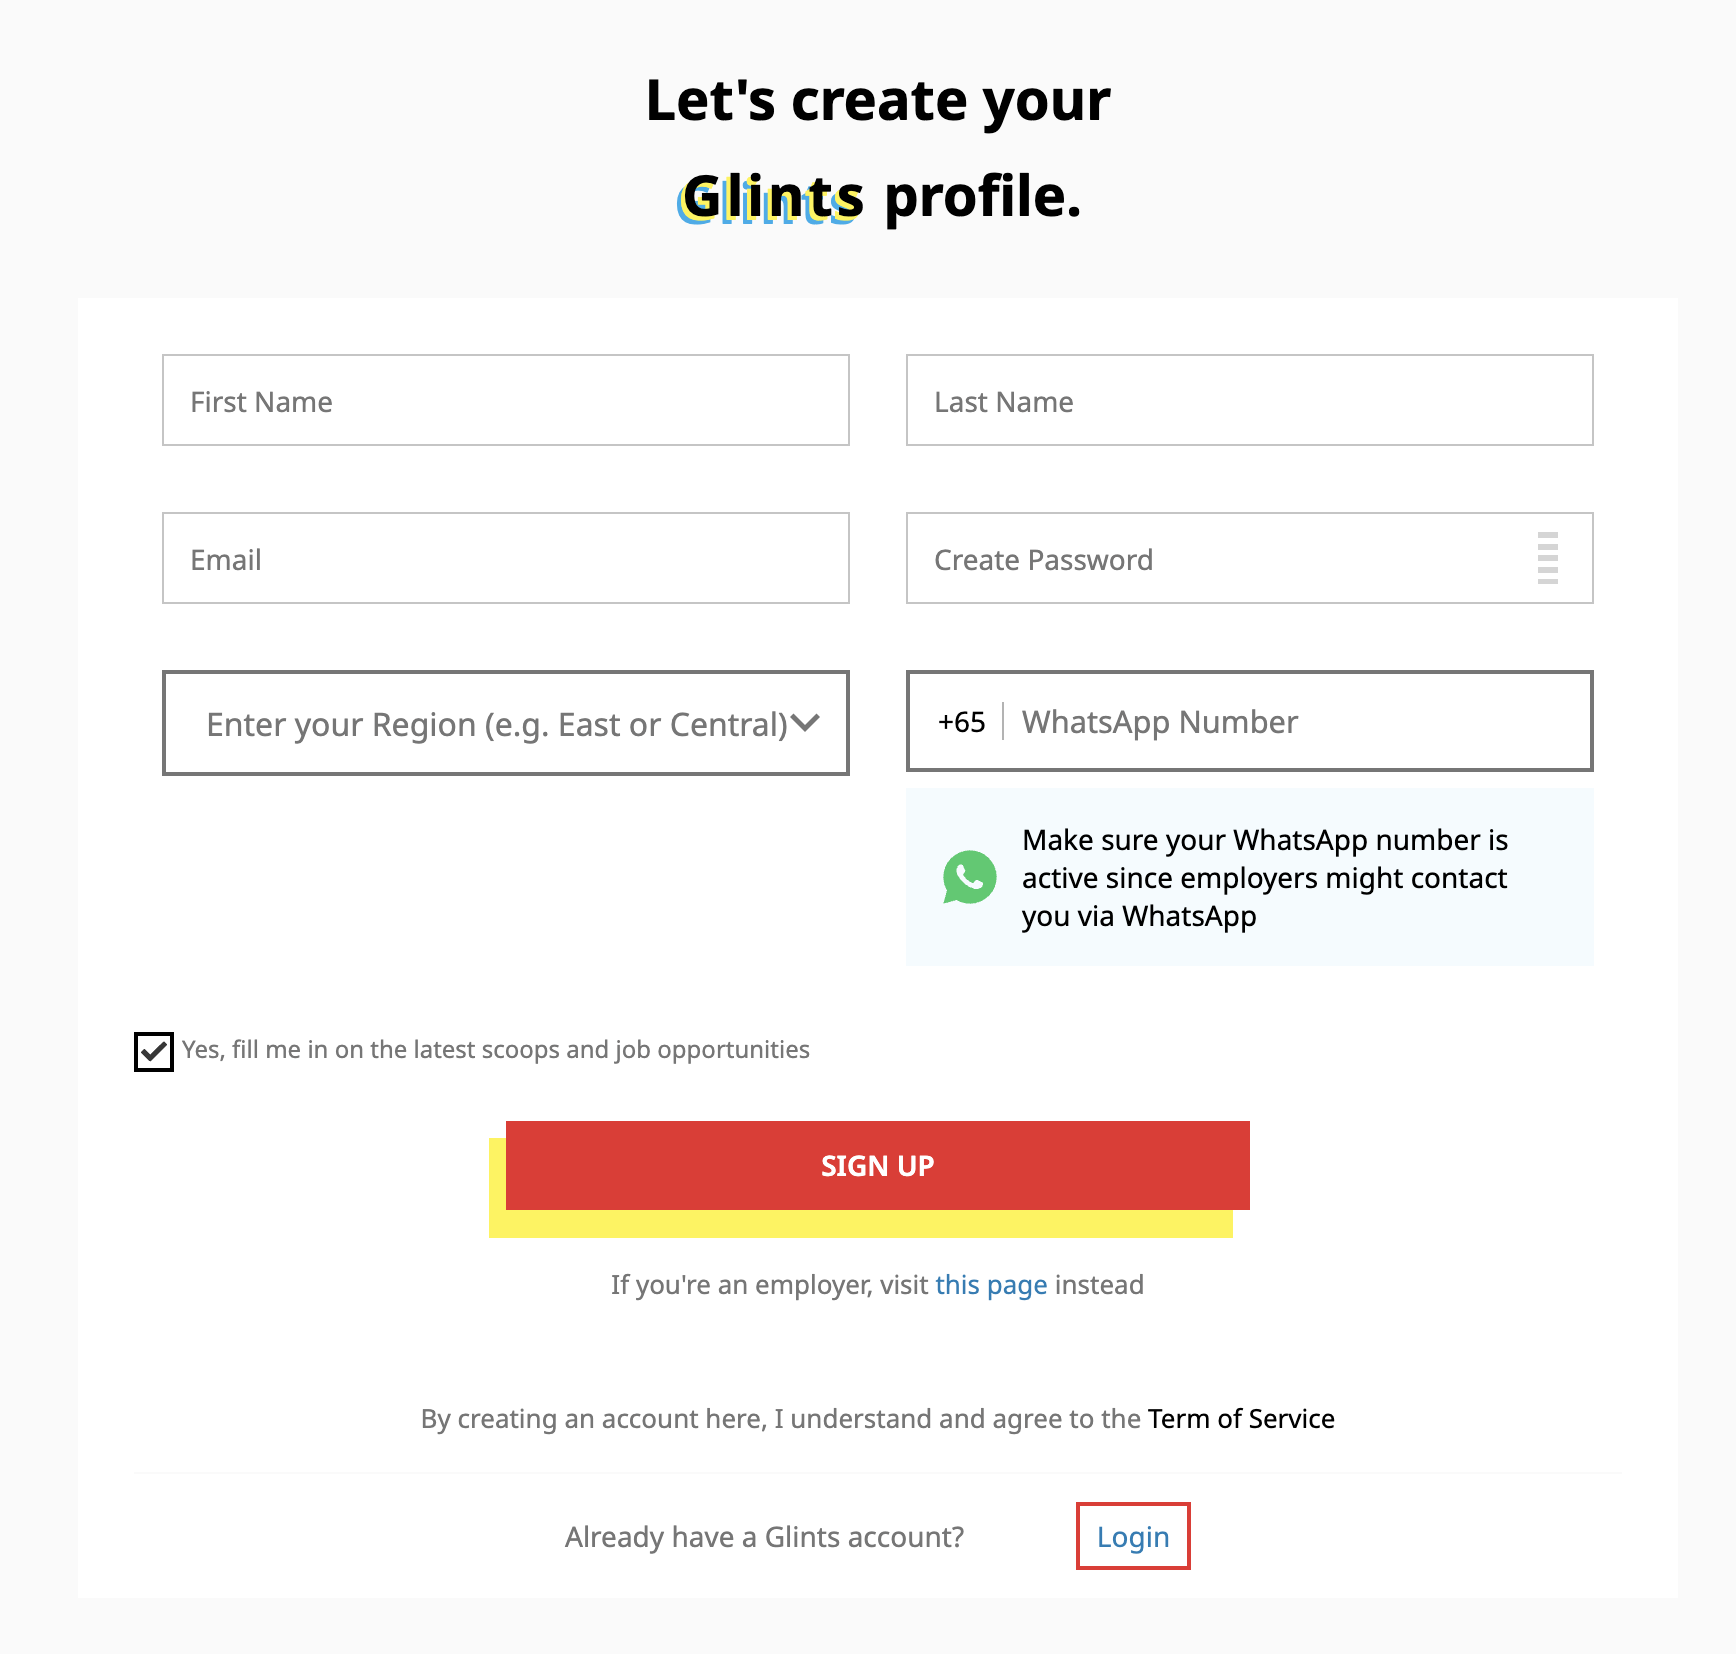View the Term of Service
This screenshot has width=1736, height=1654.
(x=1240, y=1418)
